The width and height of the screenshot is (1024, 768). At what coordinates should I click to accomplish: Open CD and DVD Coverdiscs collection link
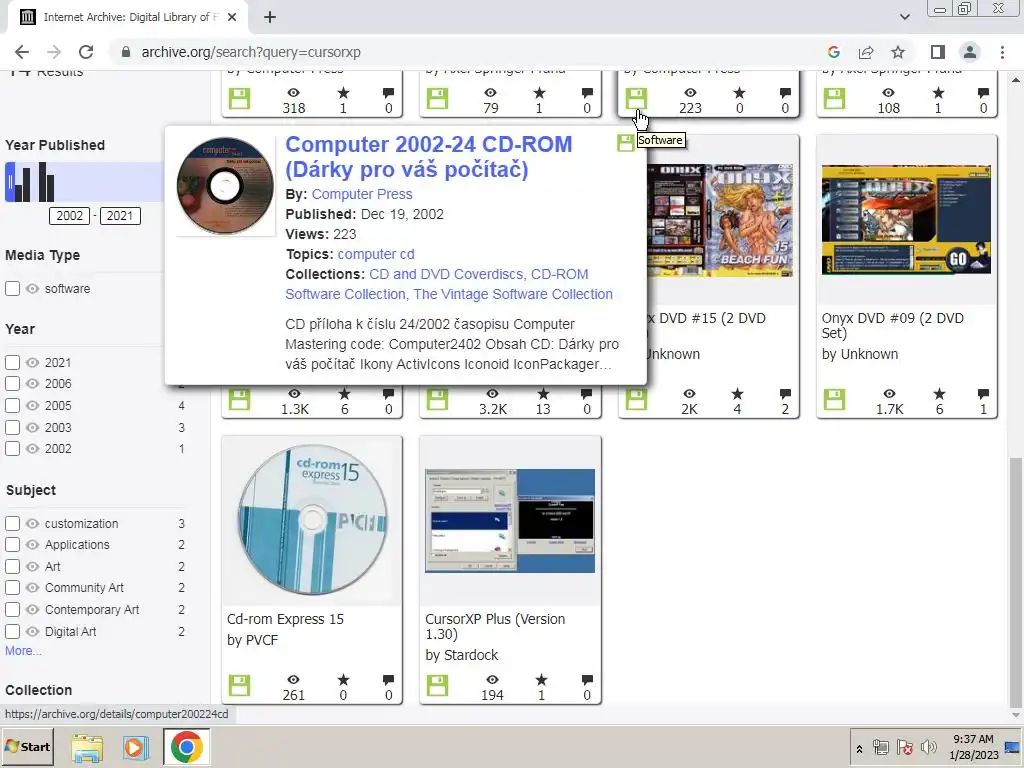point(446,274)
